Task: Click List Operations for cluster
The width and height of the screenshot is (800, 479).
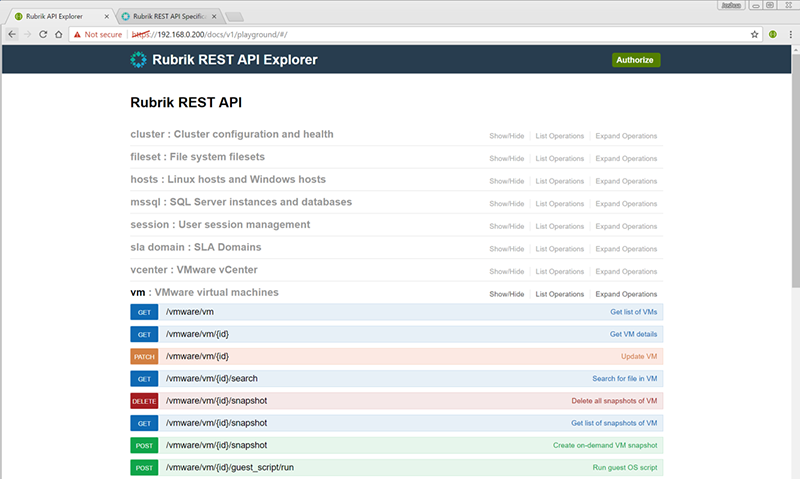Action: [559, 136]
